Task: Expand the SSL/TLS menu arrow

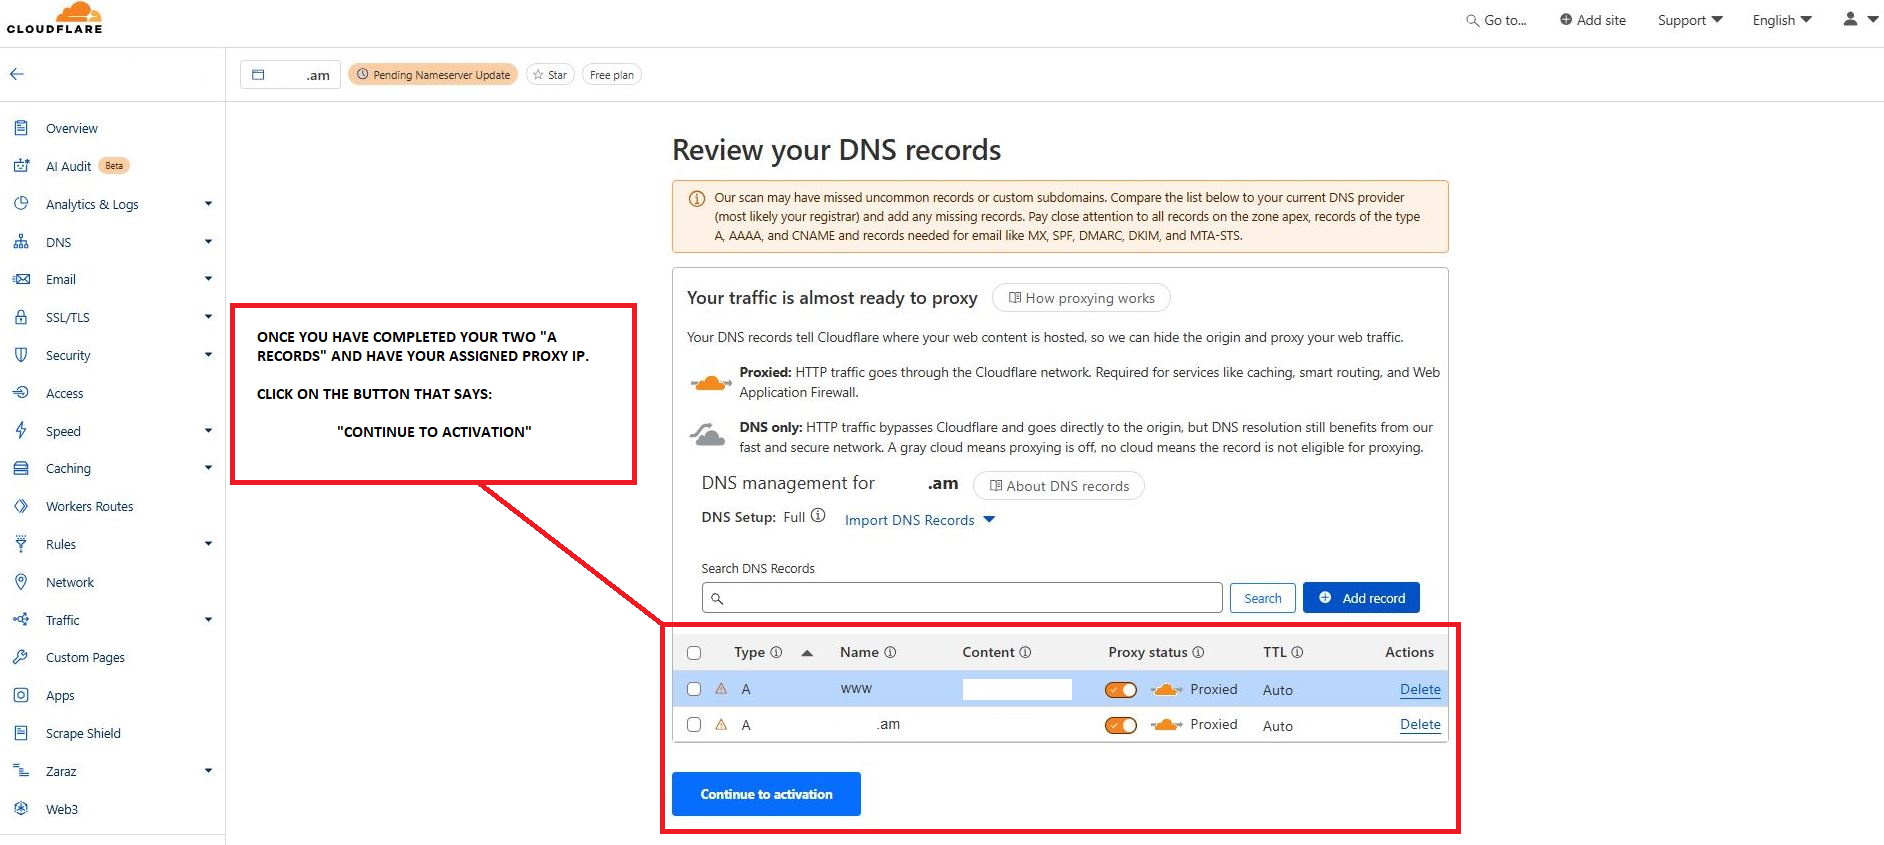Action: coord(208,317)
